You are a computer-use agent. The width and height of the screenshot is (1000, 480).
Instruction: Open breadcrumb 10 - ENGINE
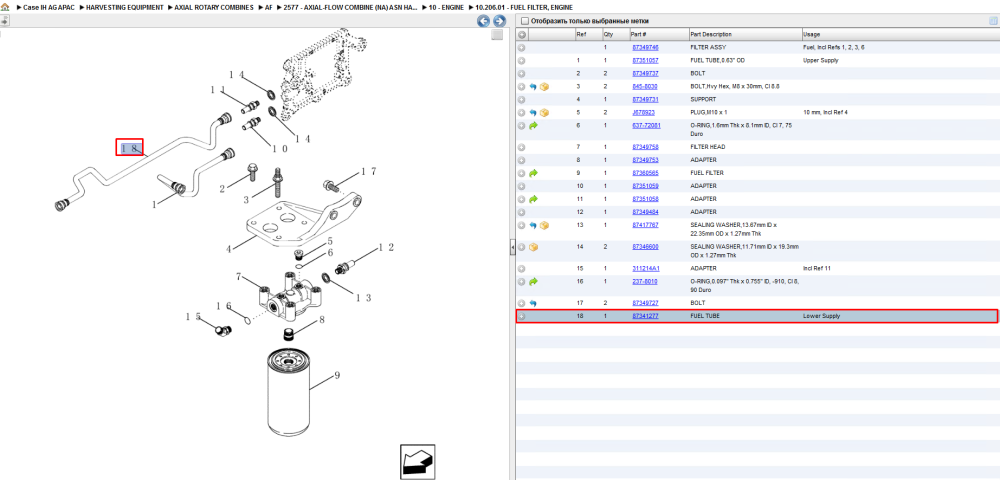[446, 8]
